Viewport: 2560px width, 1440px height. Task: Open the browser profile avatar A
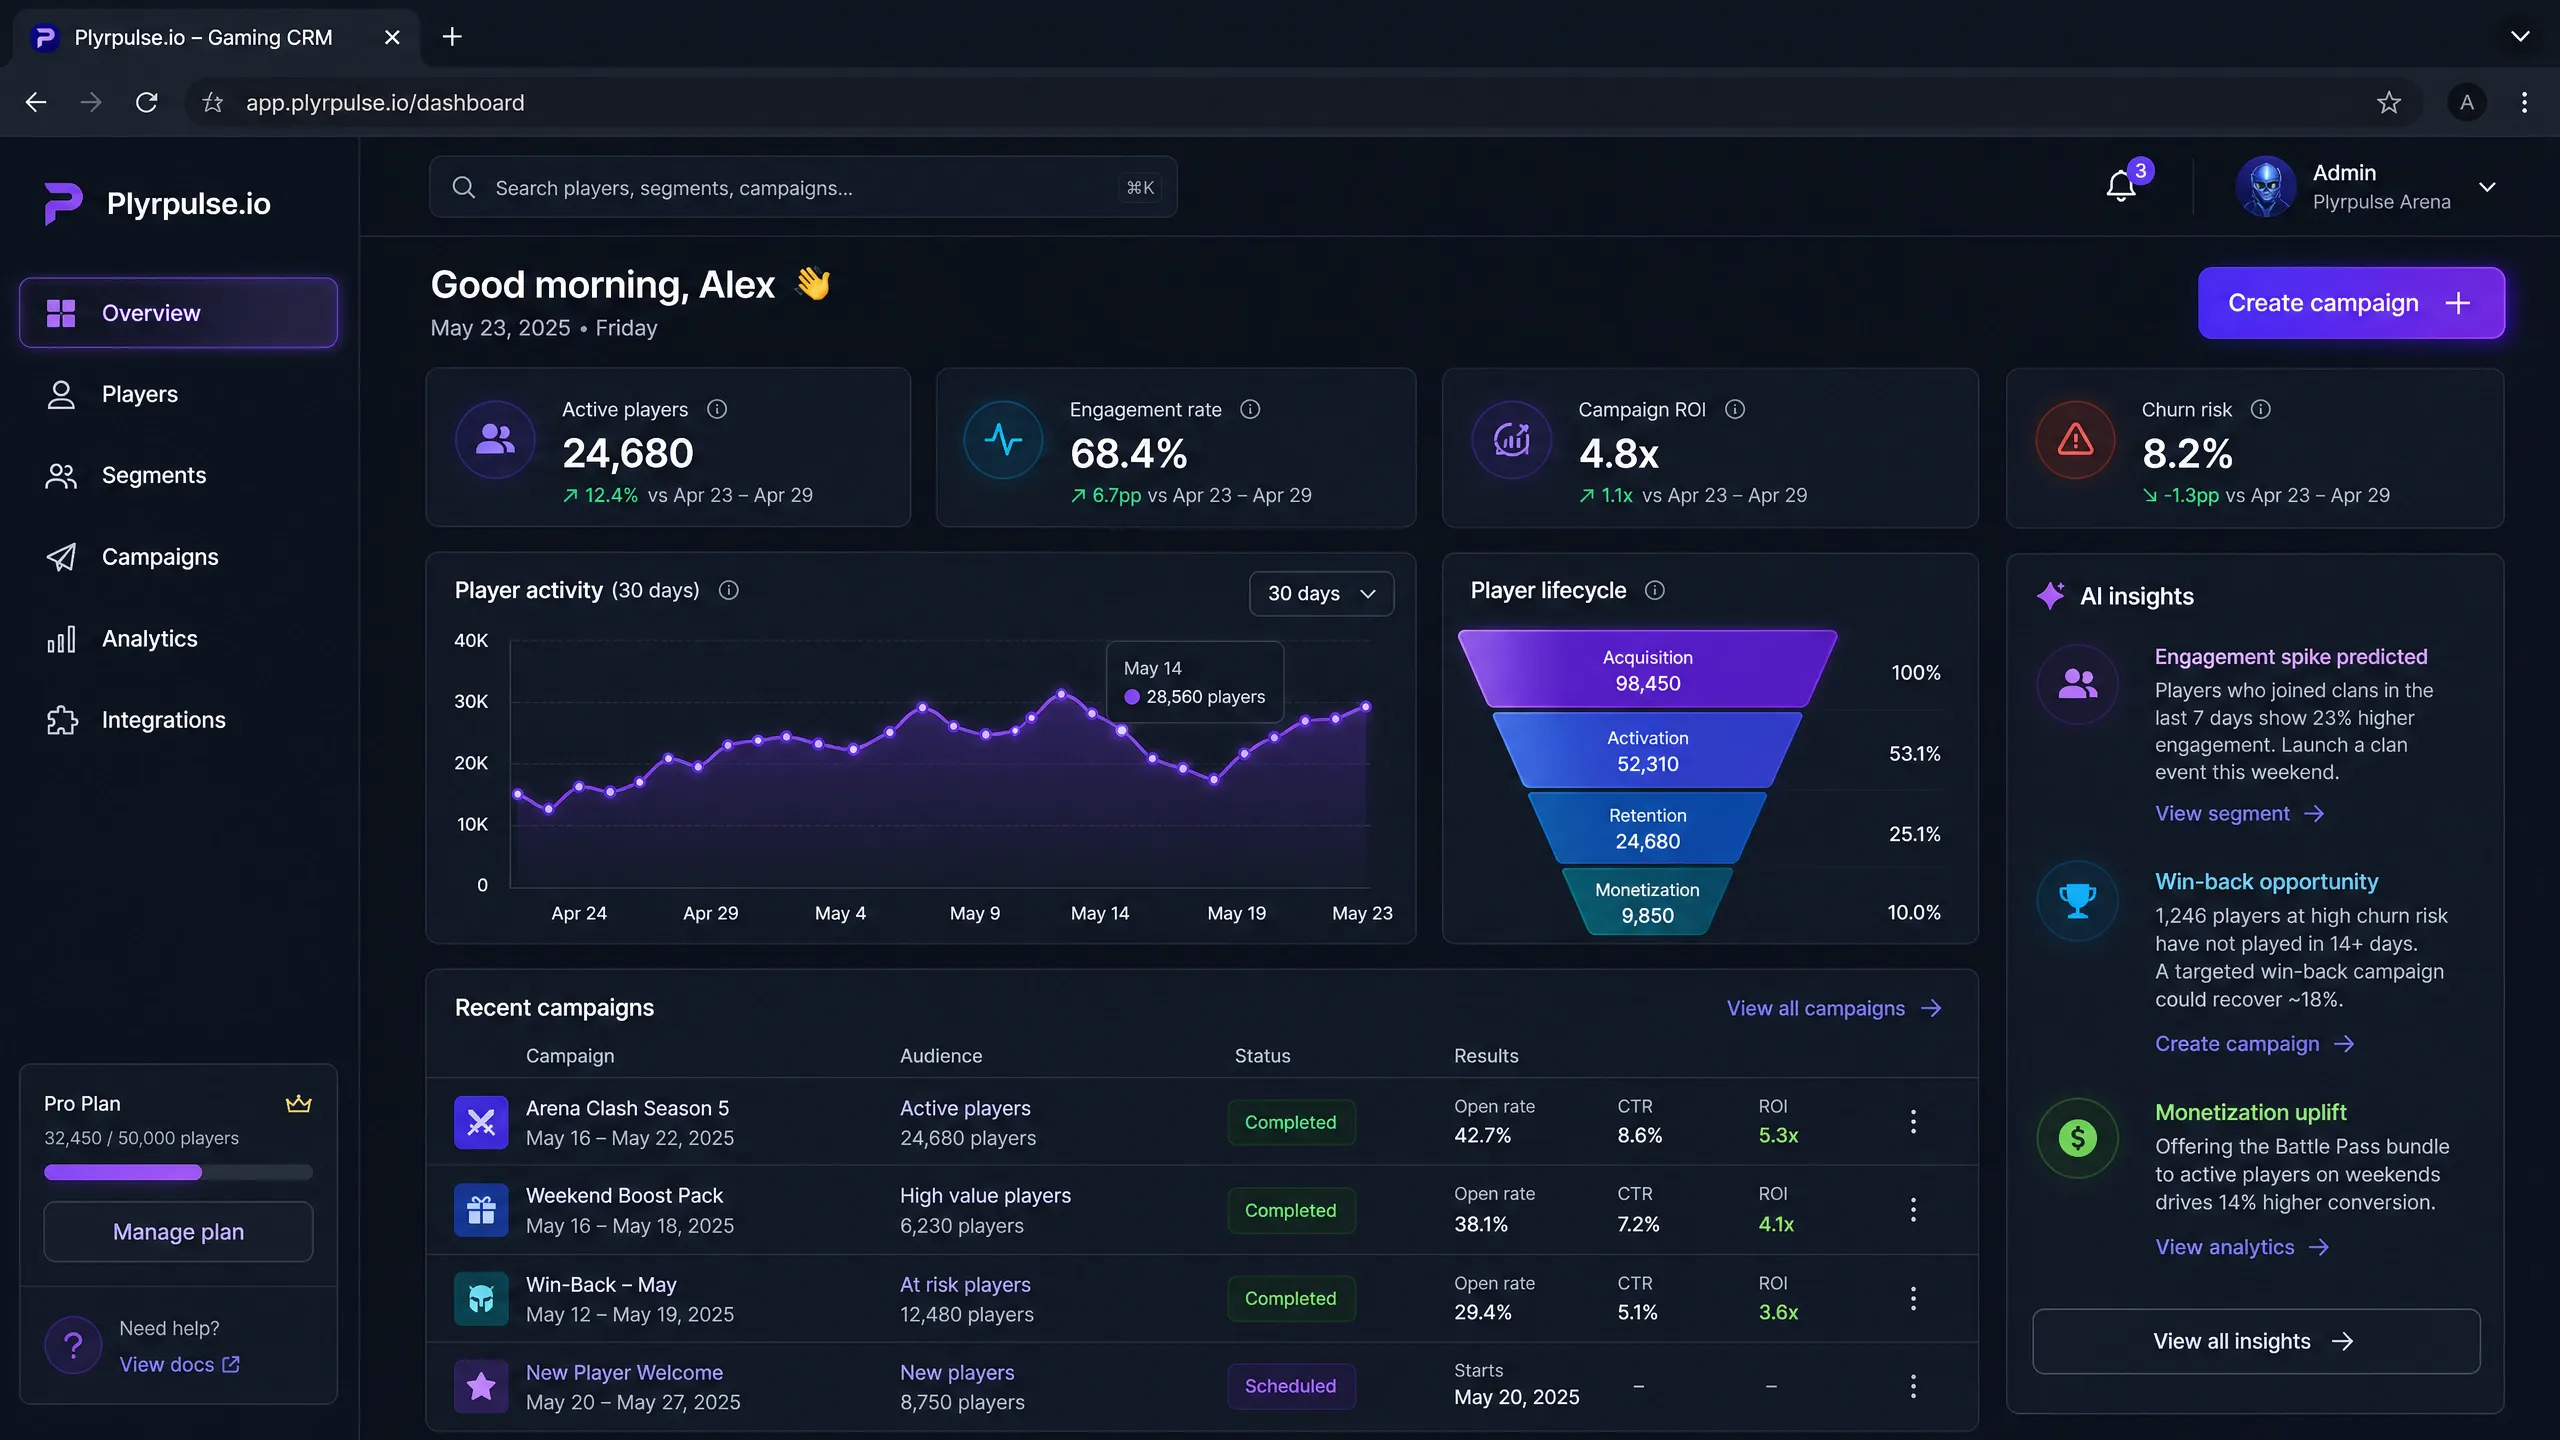[x=2467, y=102]
